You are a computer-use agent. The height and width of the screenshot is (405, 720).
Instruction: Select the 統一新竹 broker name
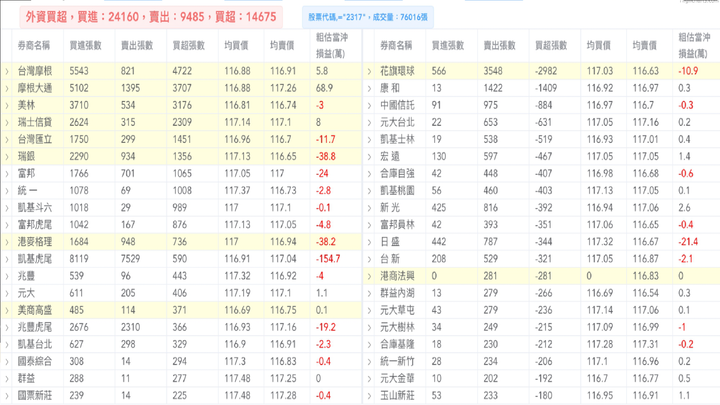[397, 361]
